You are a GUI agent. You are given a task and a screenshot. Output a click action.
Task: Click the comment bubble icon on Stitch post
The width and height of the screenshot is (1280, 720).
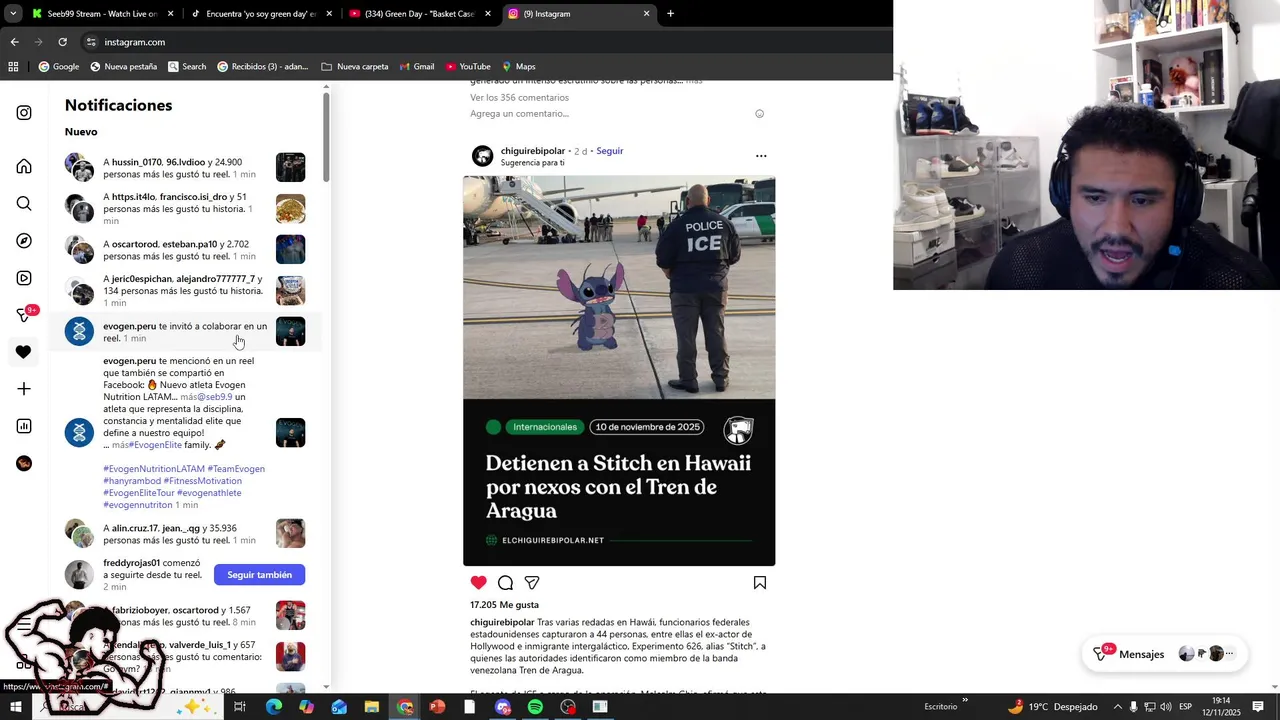pyautogui.click(x=505, y=583)
